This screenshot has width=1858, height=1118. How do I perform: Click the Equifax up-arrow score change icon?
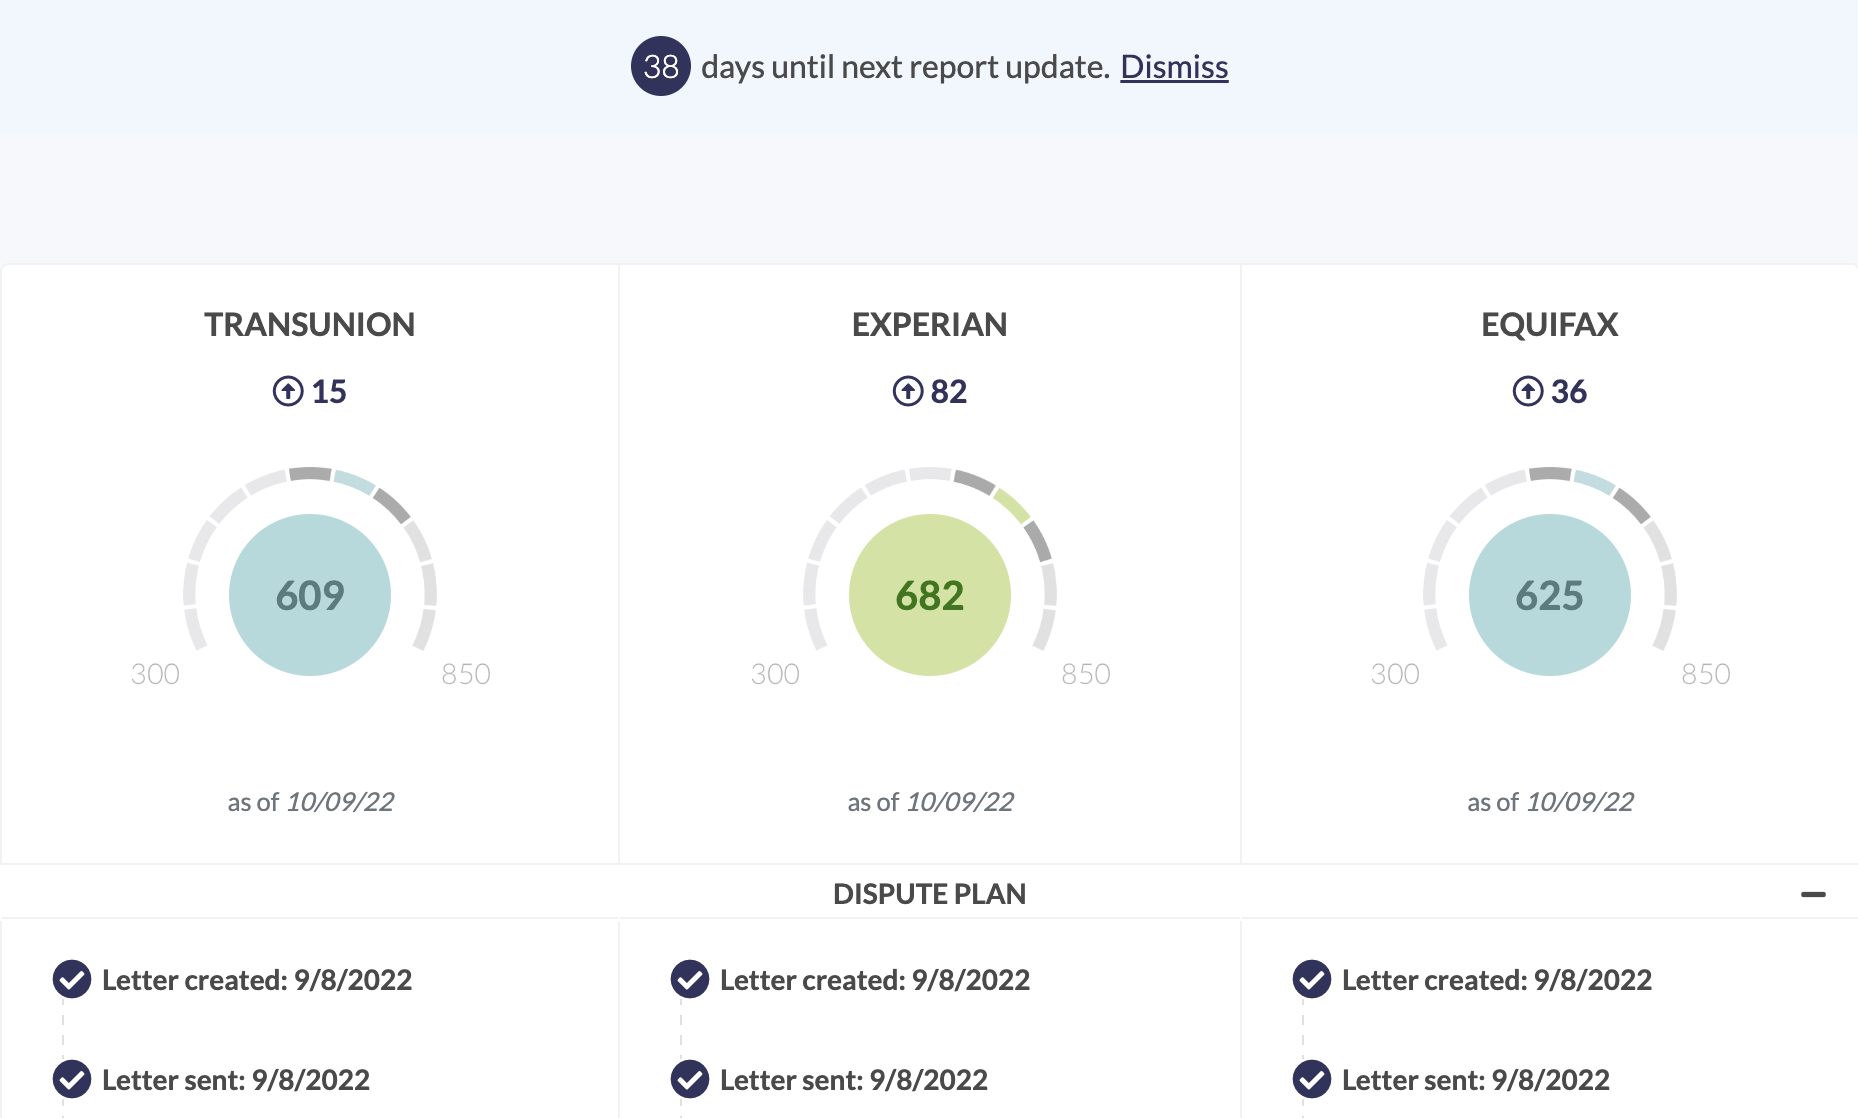pyautogui.click(x=1528, y=391)
